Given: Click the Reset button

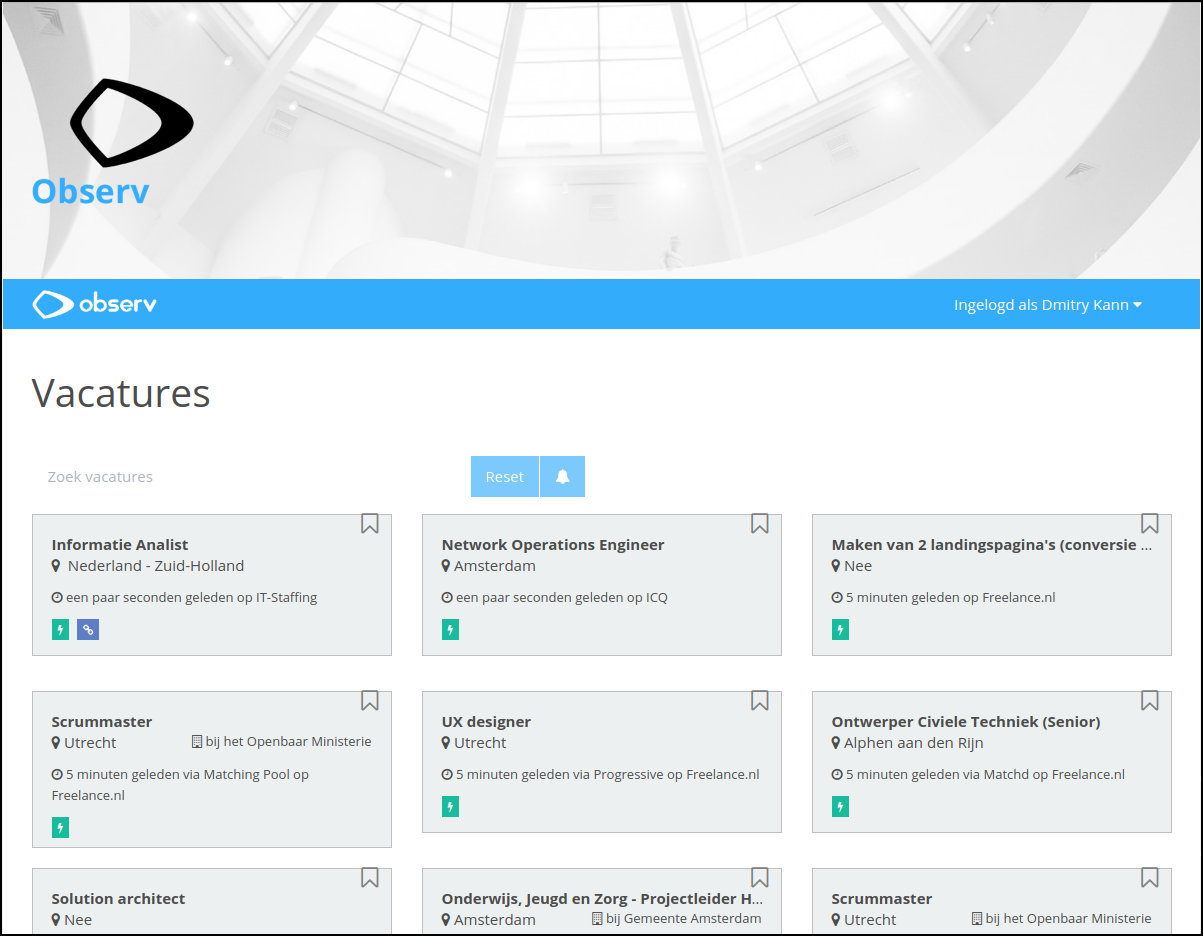Looking at the screenshot, I should tap(505, 477).
